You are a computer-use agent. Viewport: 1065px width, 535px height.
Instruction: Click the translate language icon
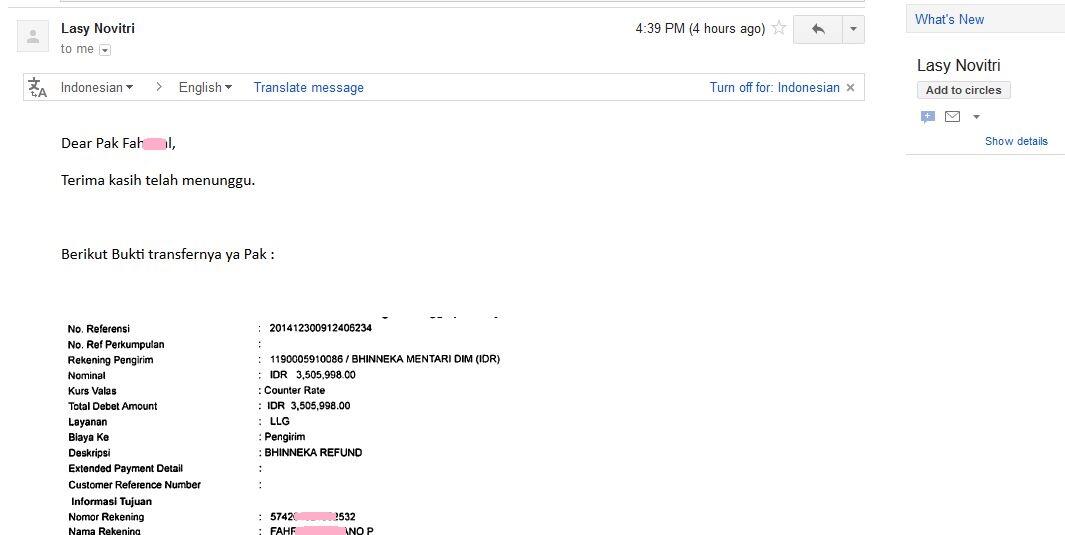pos(37,88)
